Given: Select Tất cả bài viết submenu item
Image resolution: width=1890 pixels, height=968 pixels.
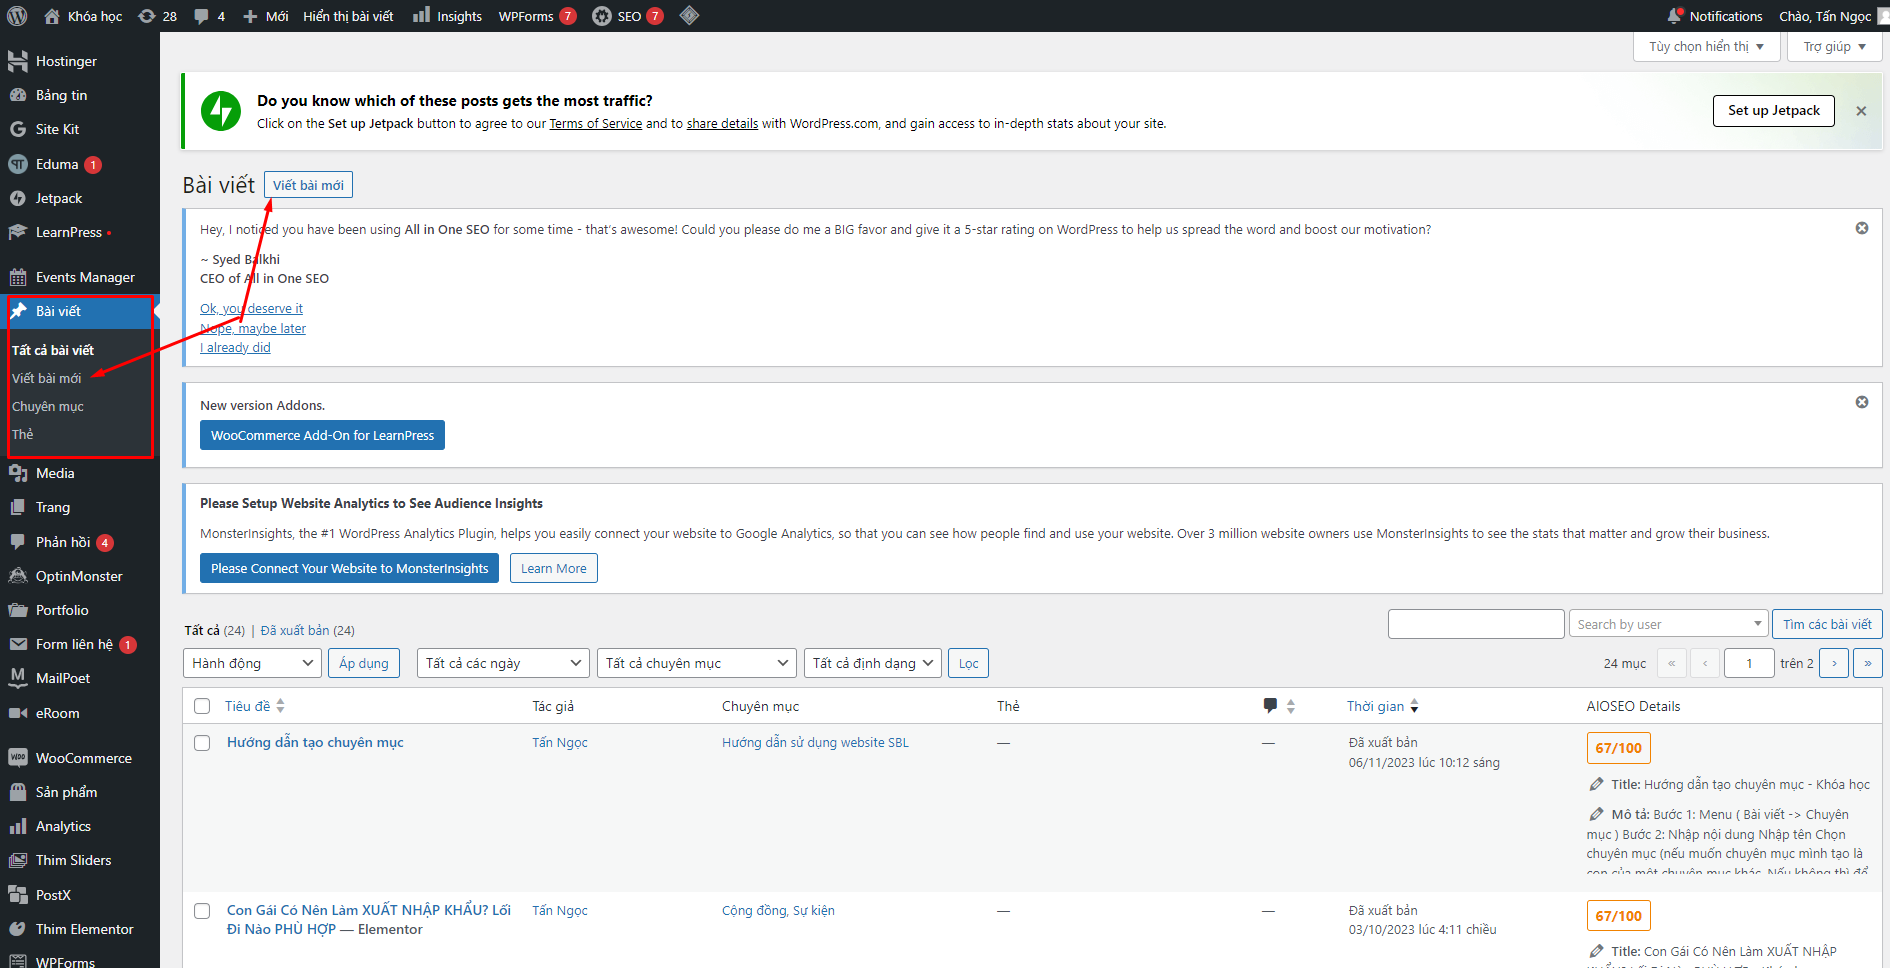Looking at the screenshot, I should pos(53,350).
